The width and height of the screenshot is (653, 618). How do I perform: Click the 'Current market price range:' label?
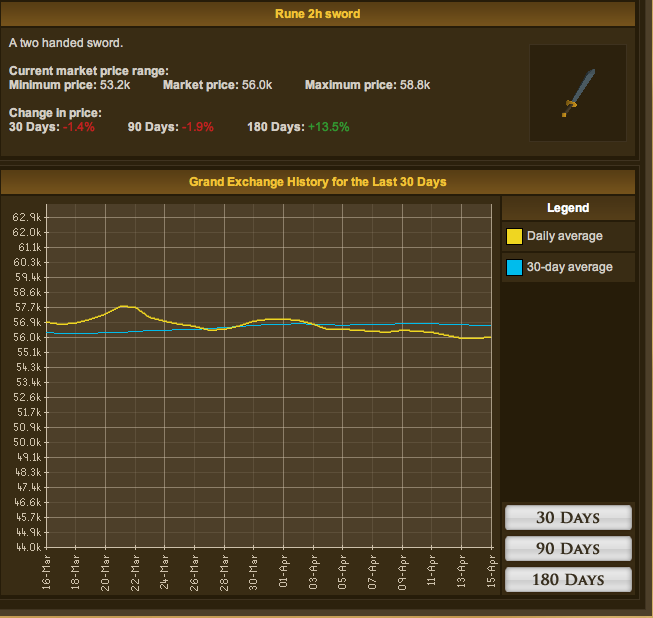[89, 71]
